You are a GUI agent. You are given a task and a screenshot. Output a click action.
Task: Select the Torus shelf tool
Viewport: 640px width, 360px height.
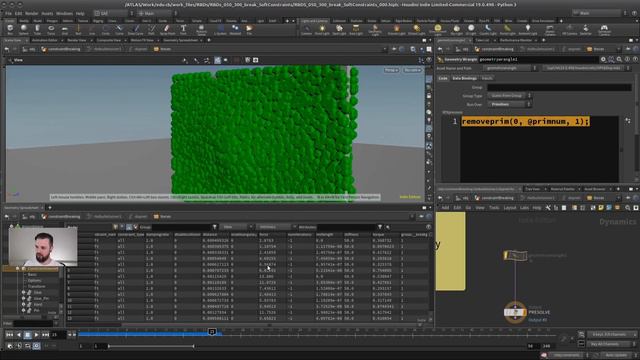click(x=51, y=29)
